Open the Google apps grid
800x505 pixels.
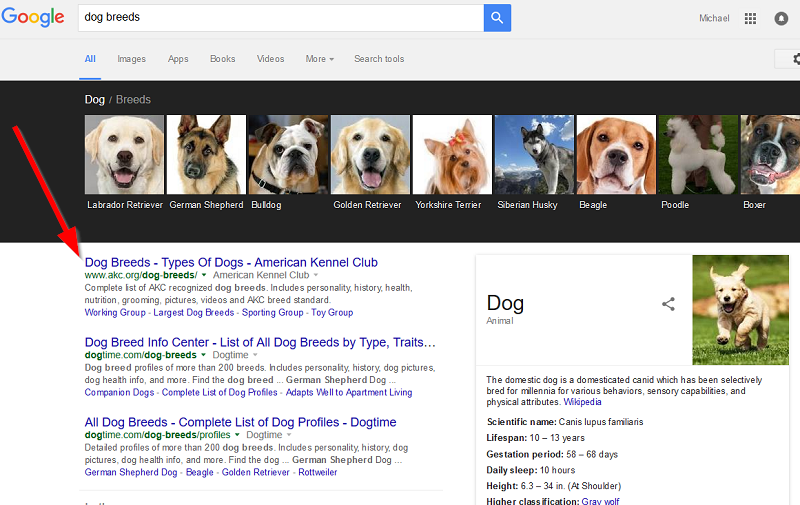pos(750,18)
